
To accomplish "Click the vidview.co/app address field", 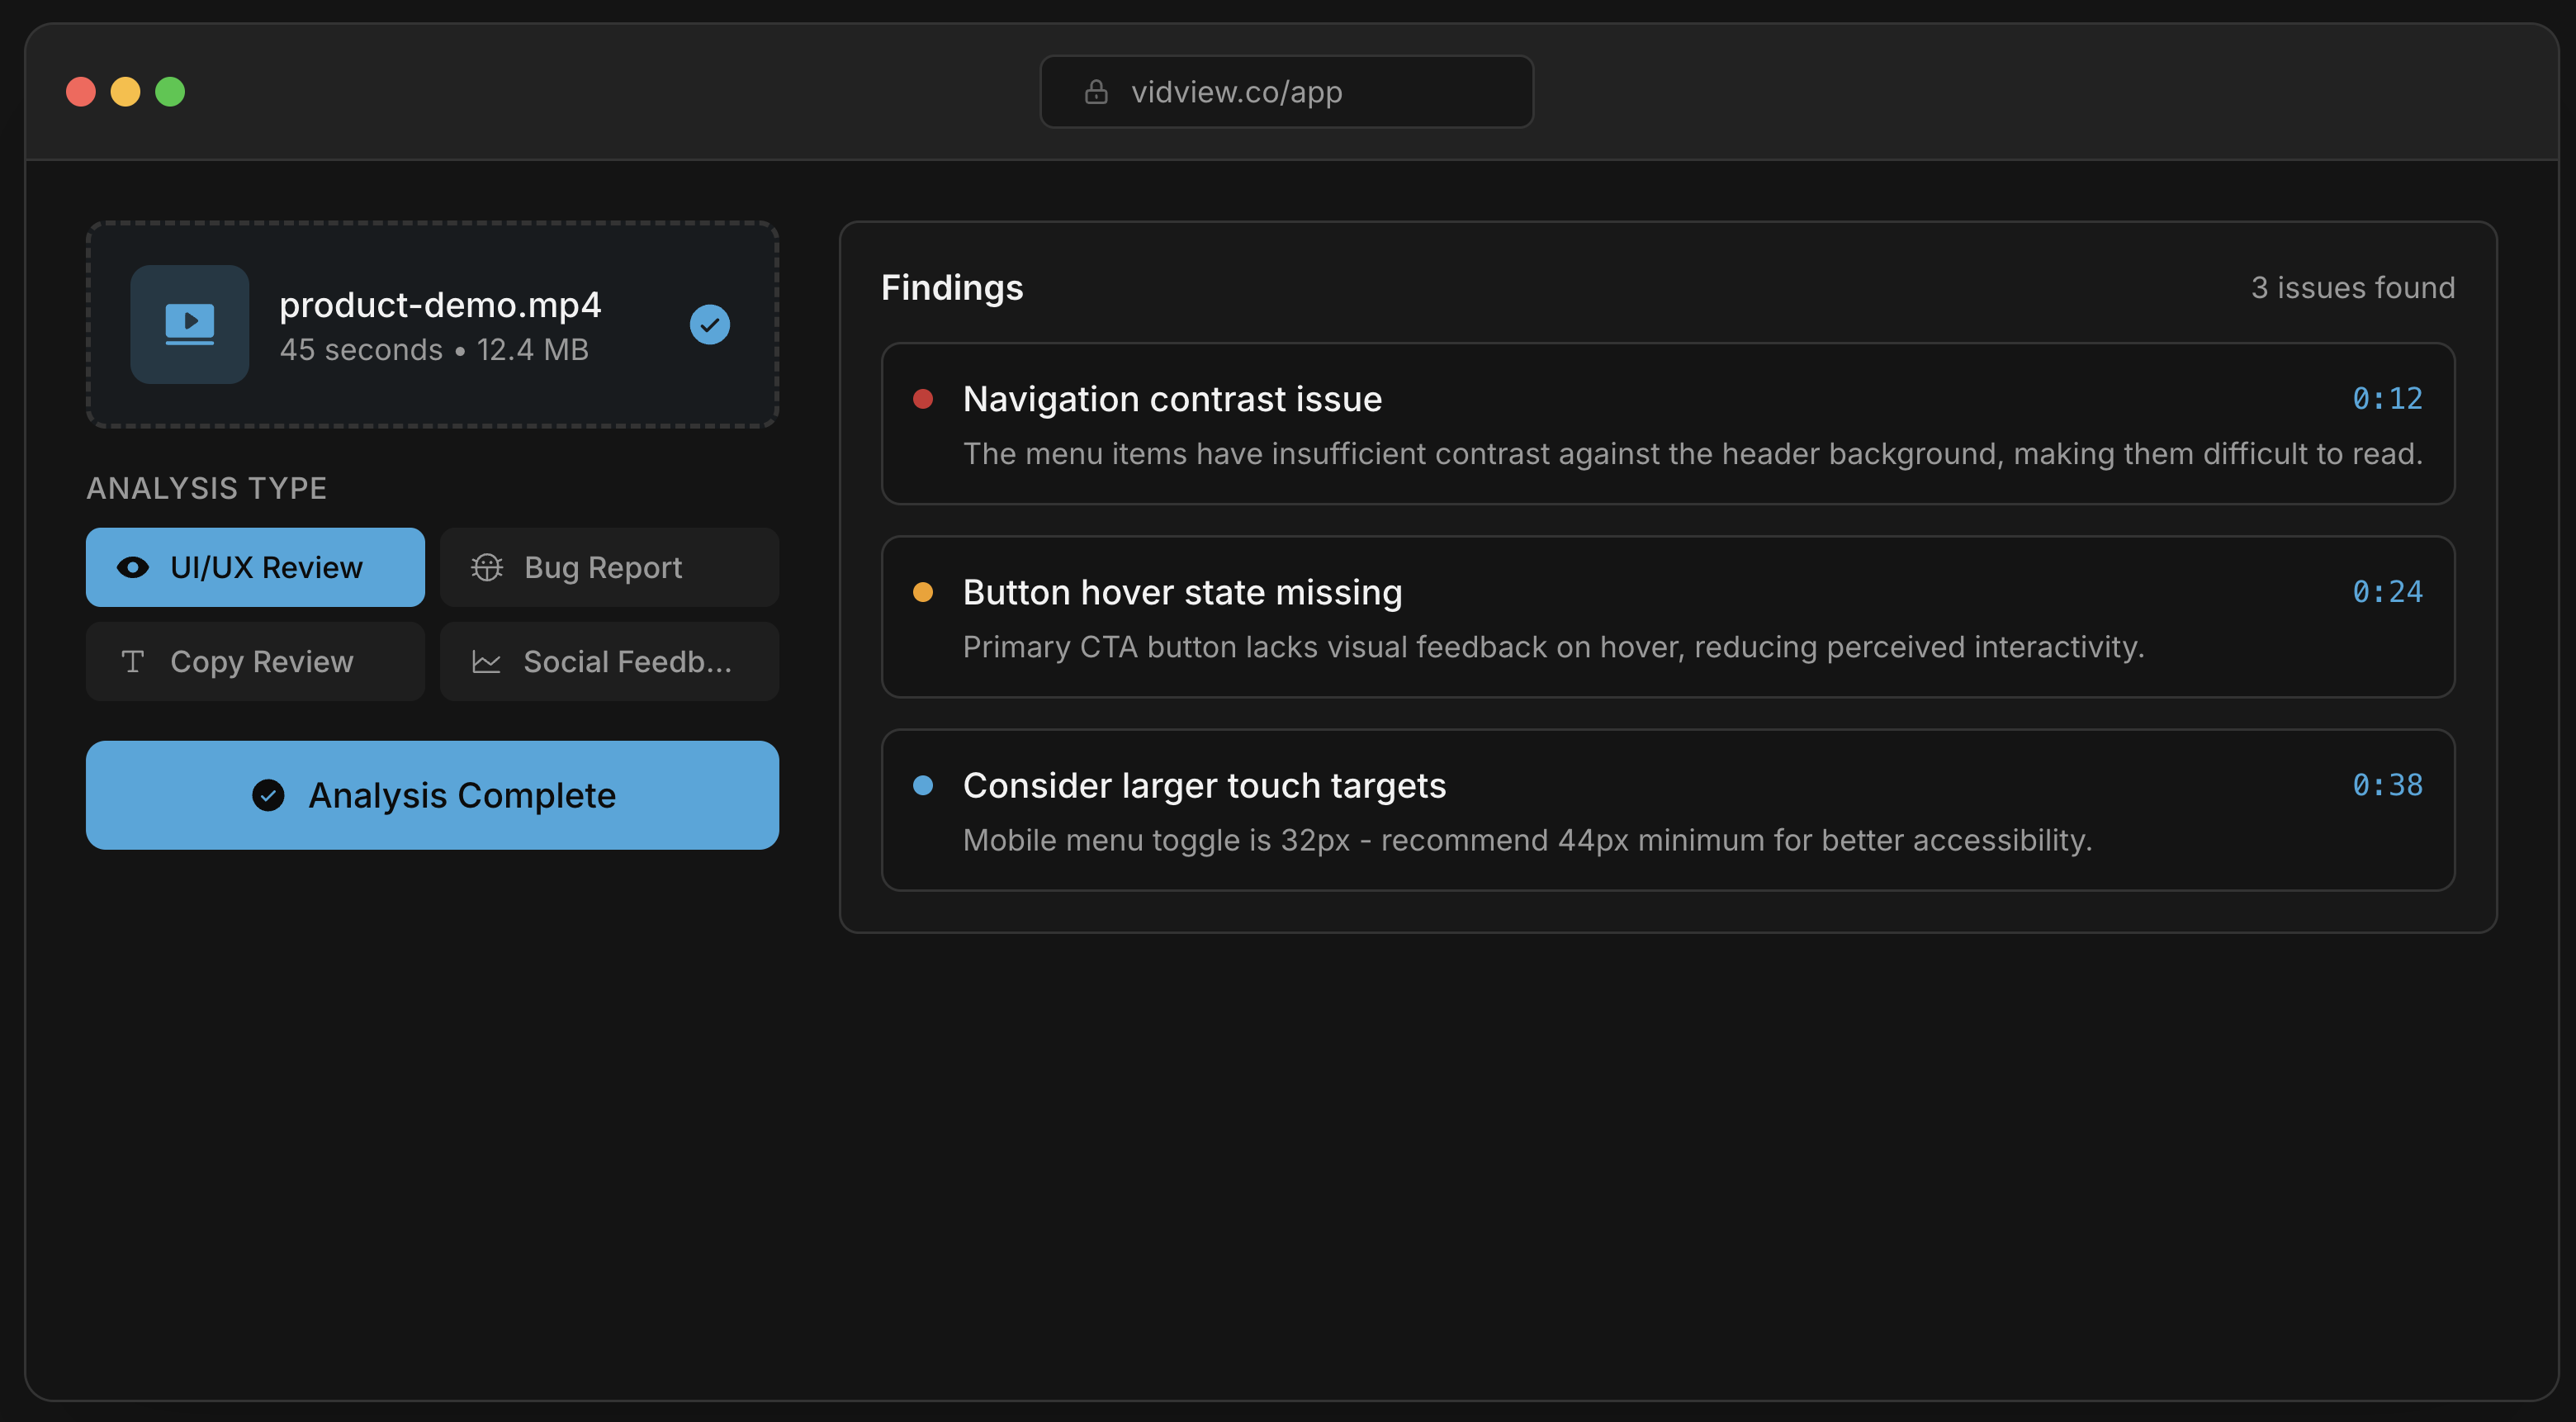I will pos(1286,91).
